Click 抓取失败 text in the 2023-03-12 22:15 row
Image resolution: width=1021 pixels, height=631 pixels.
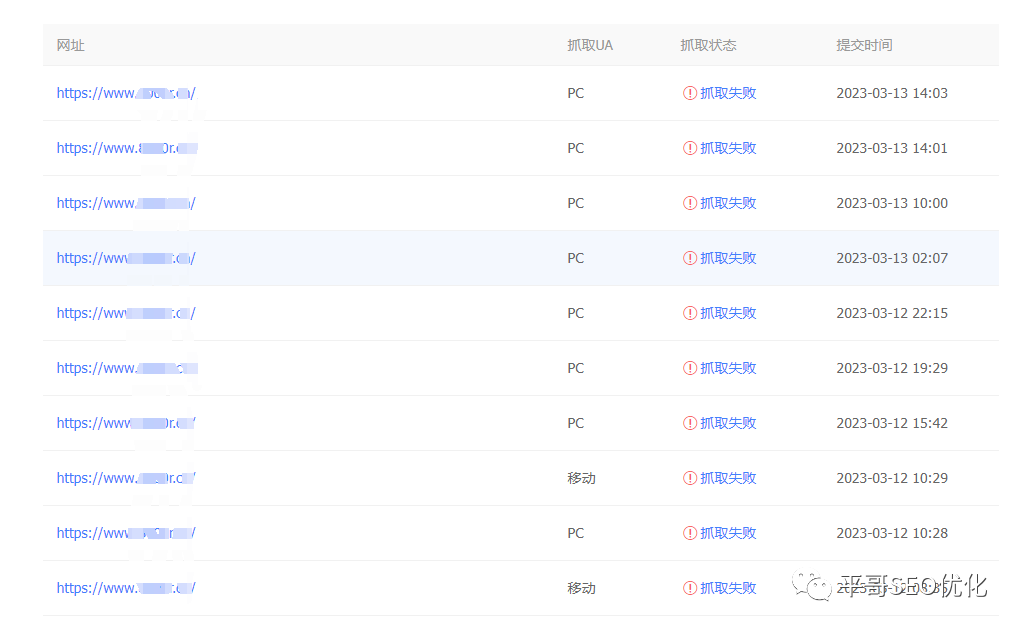(x=728, y=313)
